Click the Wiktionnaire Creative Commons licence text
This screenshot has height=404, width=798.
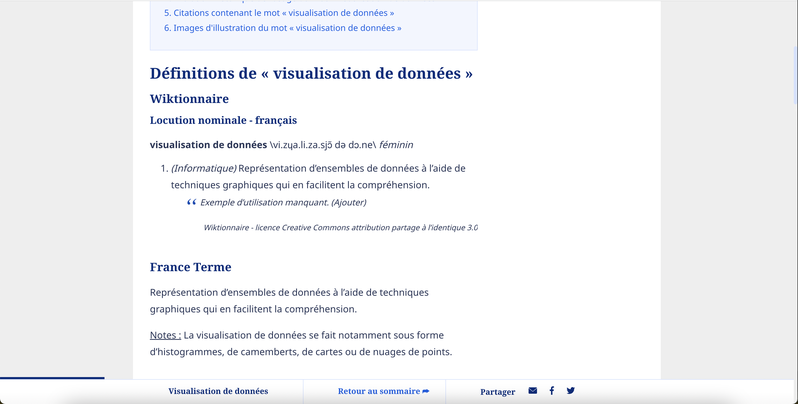coord(340,228)
